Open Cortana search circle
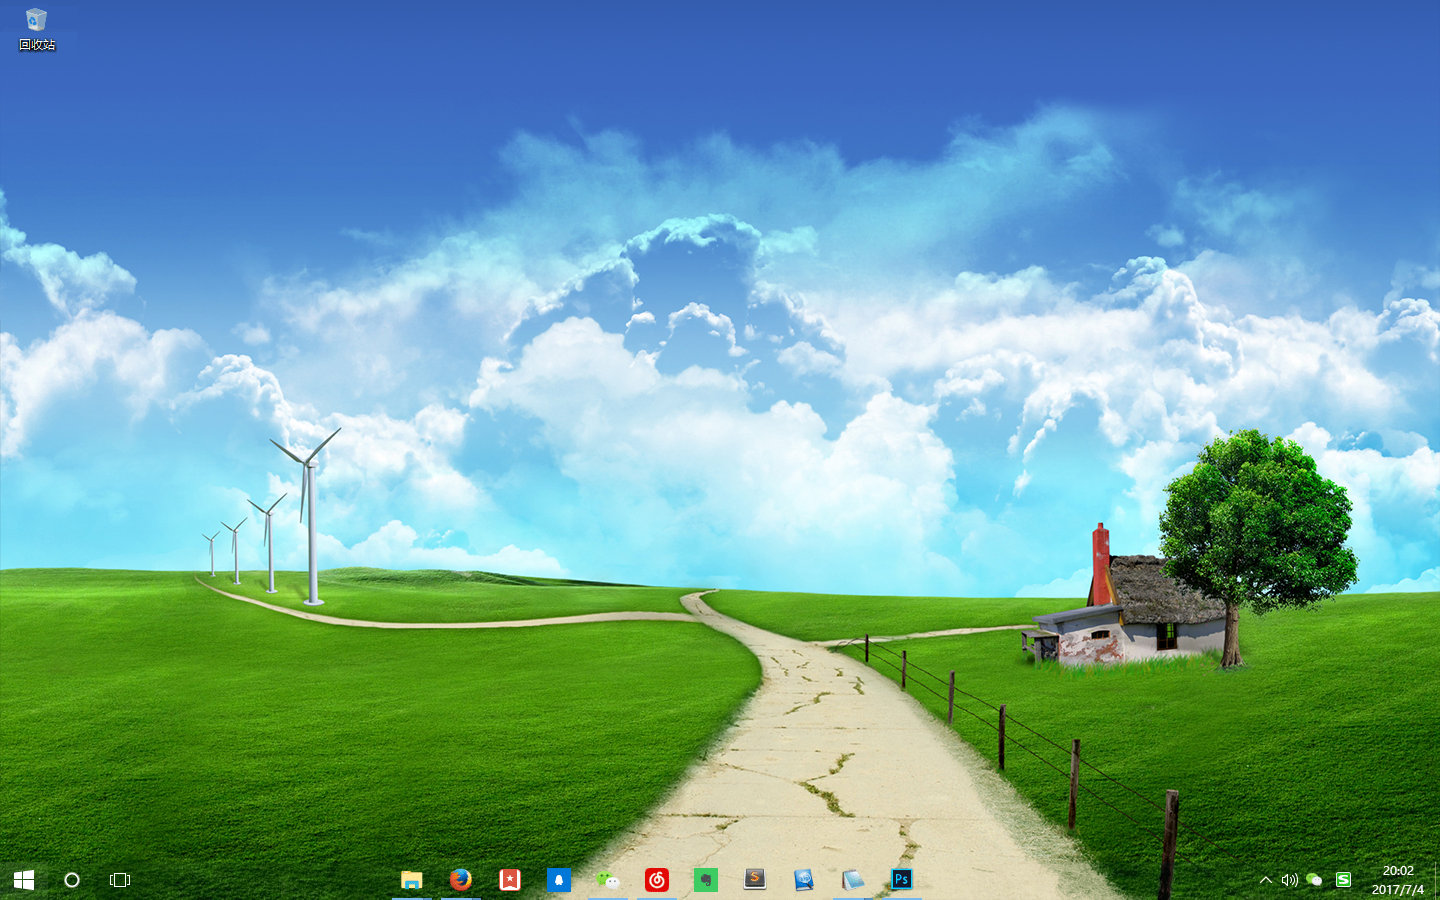The height and width of the screenshot is (900, 1440). pos(72,880)
